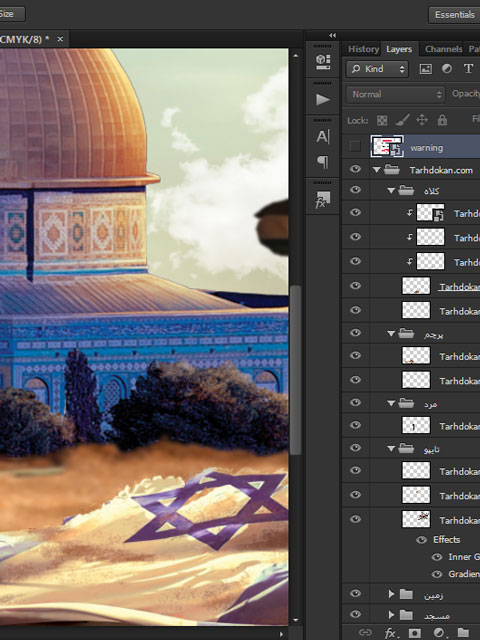This screenshot has width=480, height=640.
Task: Open the Kind filter dropdown
Action: tap(378, 69)
